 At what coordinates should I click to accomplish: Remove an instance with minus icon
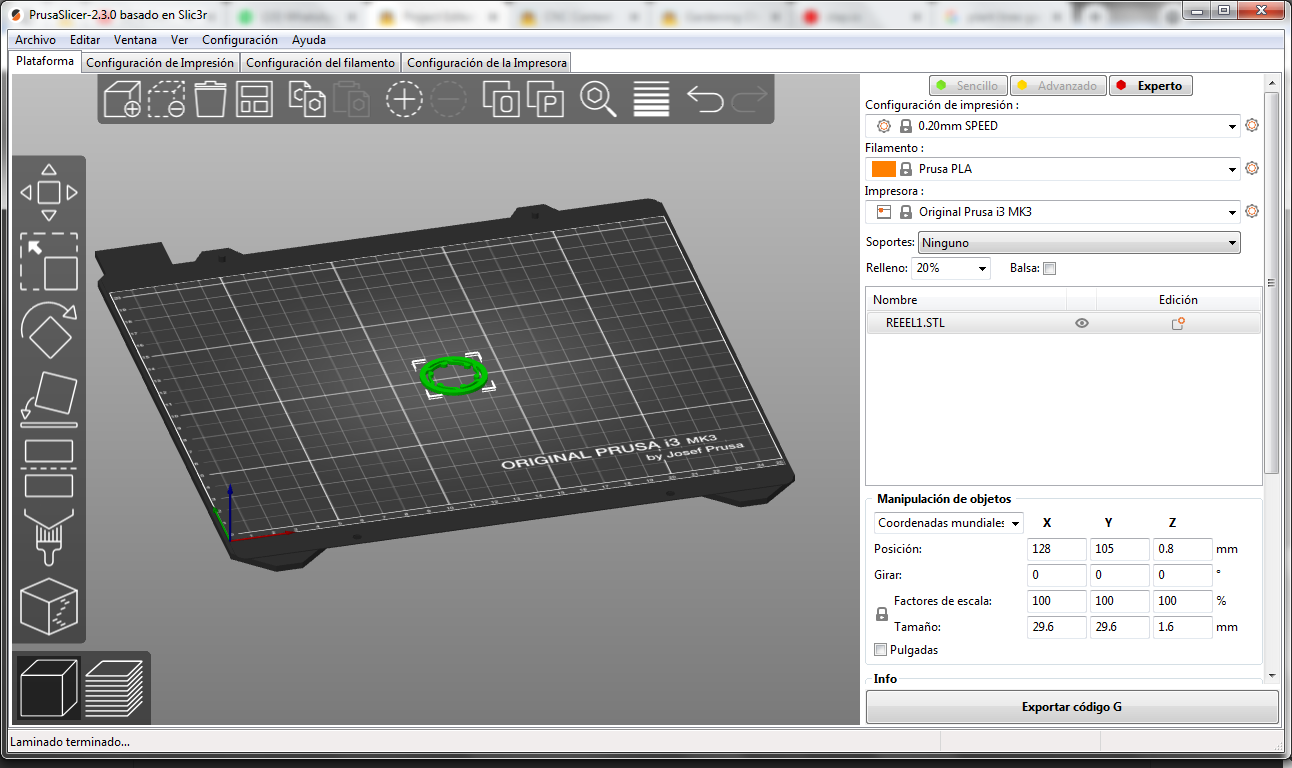[449, 100]
